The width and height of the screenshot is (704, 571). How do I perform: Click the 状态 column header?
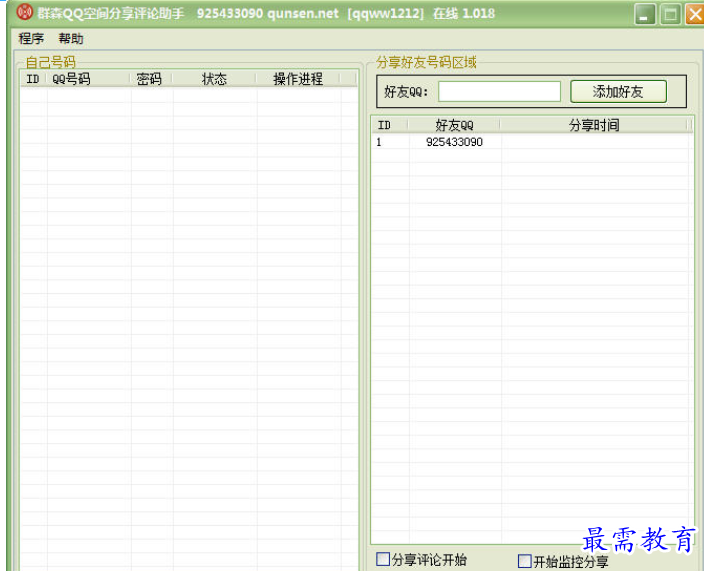coord(215,79)
